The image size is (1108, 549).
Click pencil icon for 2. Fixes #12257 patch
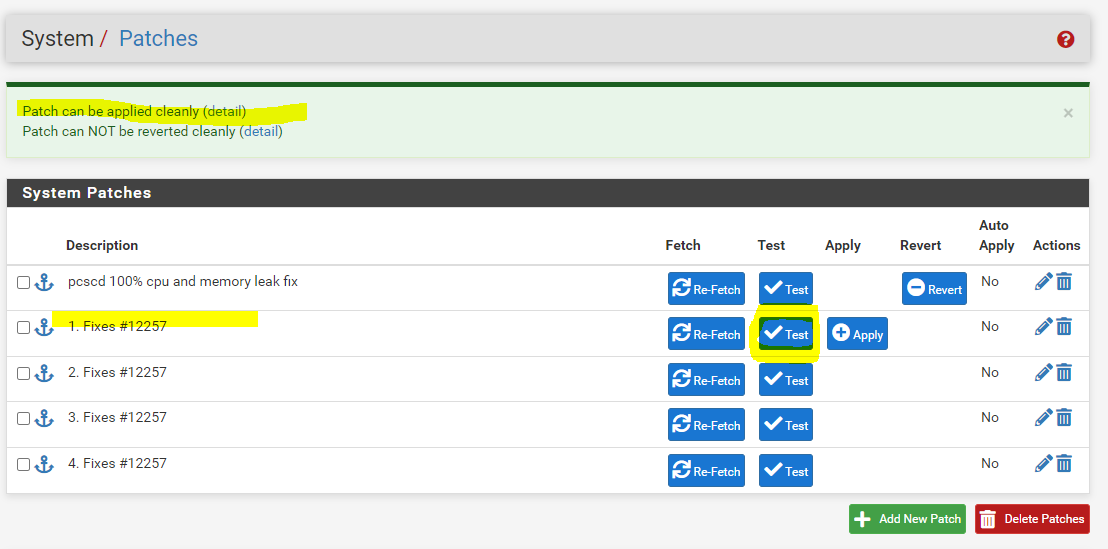[x=1043, y=373]
